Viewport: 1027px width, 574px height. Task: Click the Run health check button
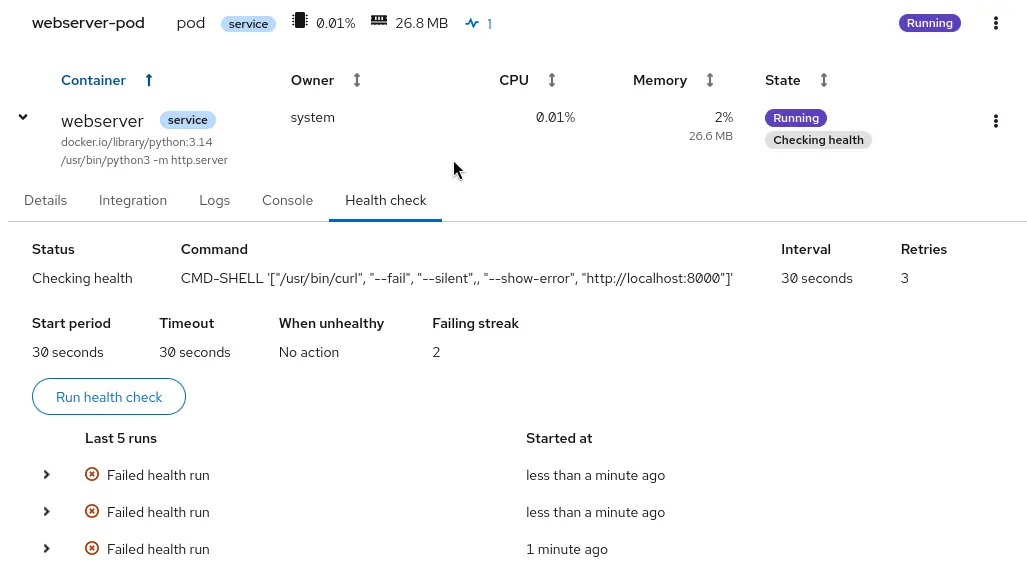(x=109, y=397)
